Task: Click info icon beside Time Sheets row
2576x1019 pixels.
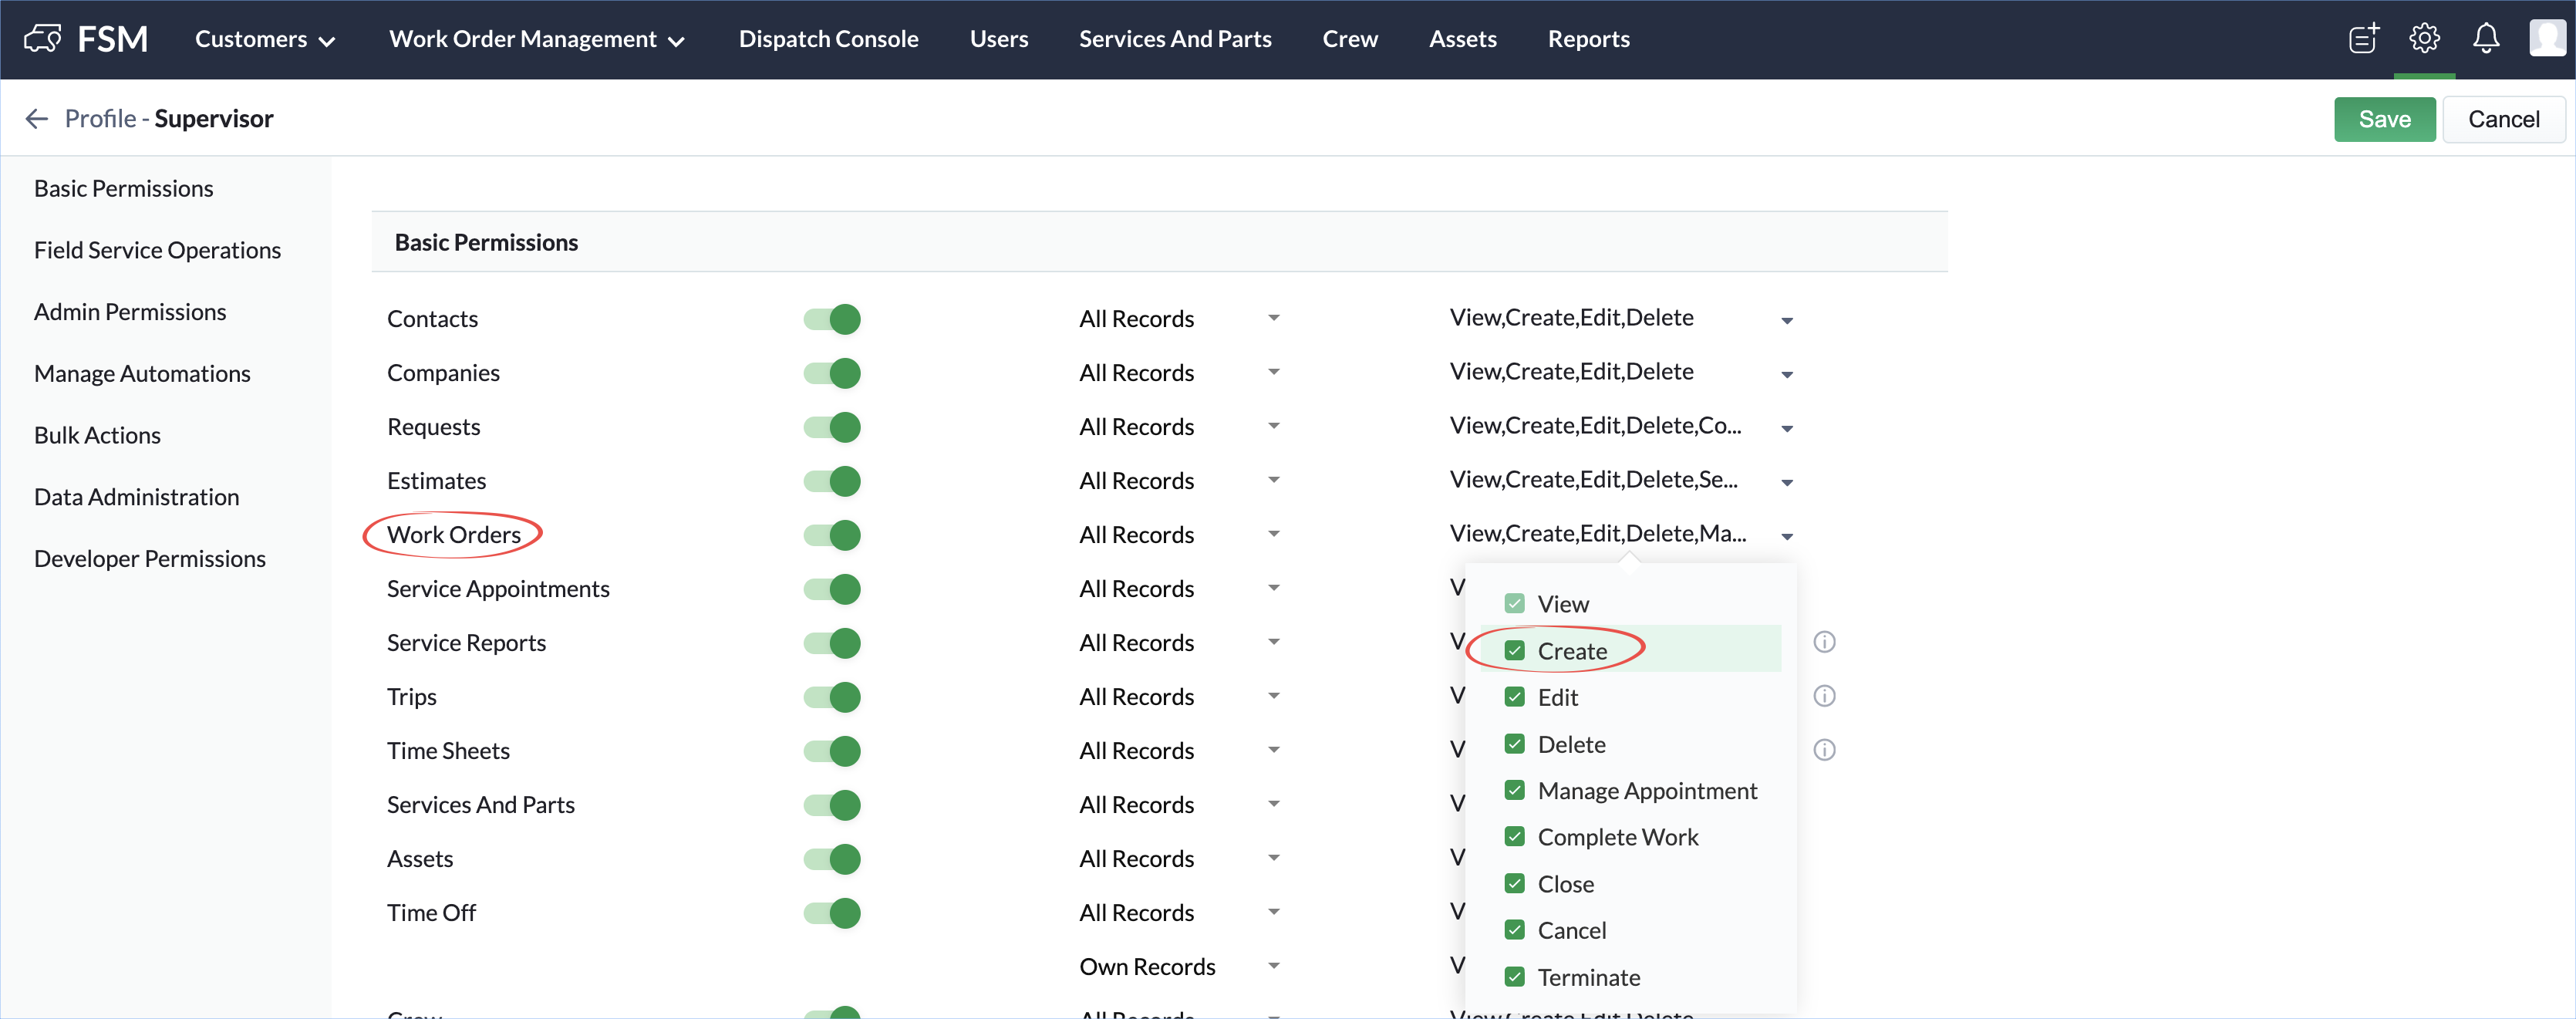Action: (x=1824, y=750)
